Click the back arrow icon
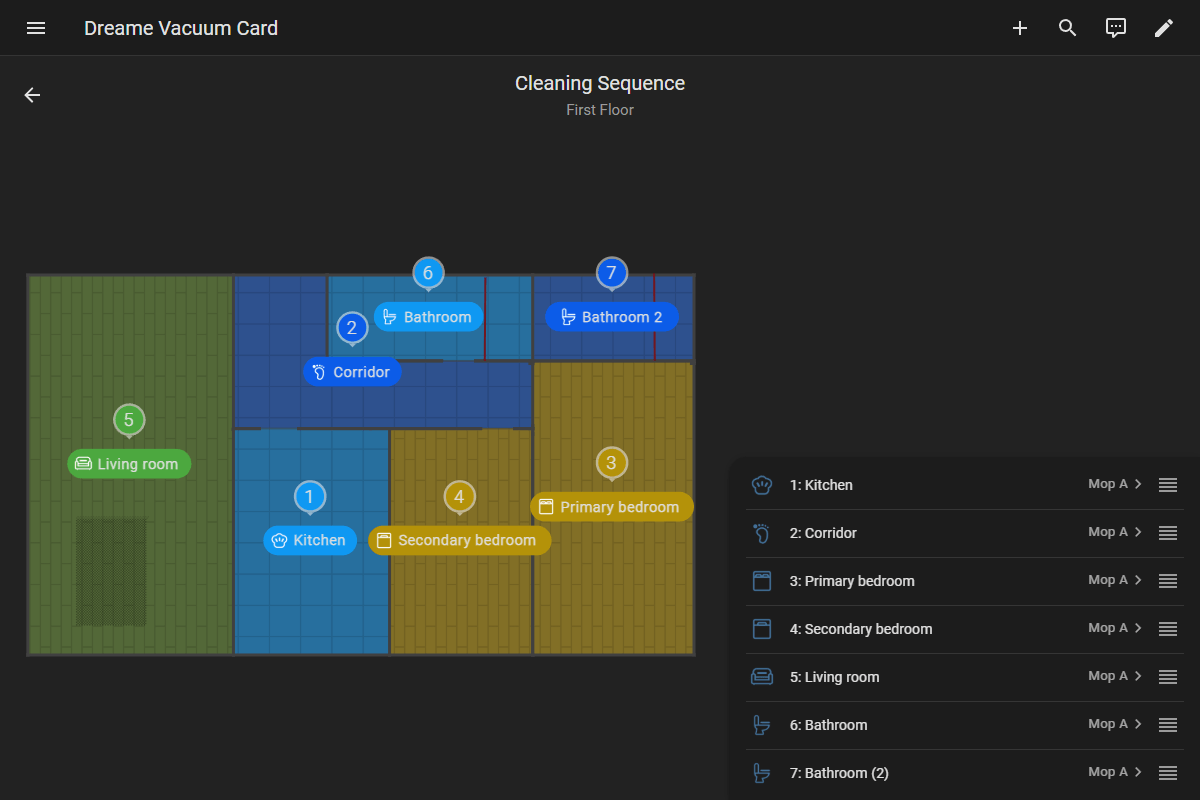The height and width of the screenshot is (800, 1200). tap(32, 95)
